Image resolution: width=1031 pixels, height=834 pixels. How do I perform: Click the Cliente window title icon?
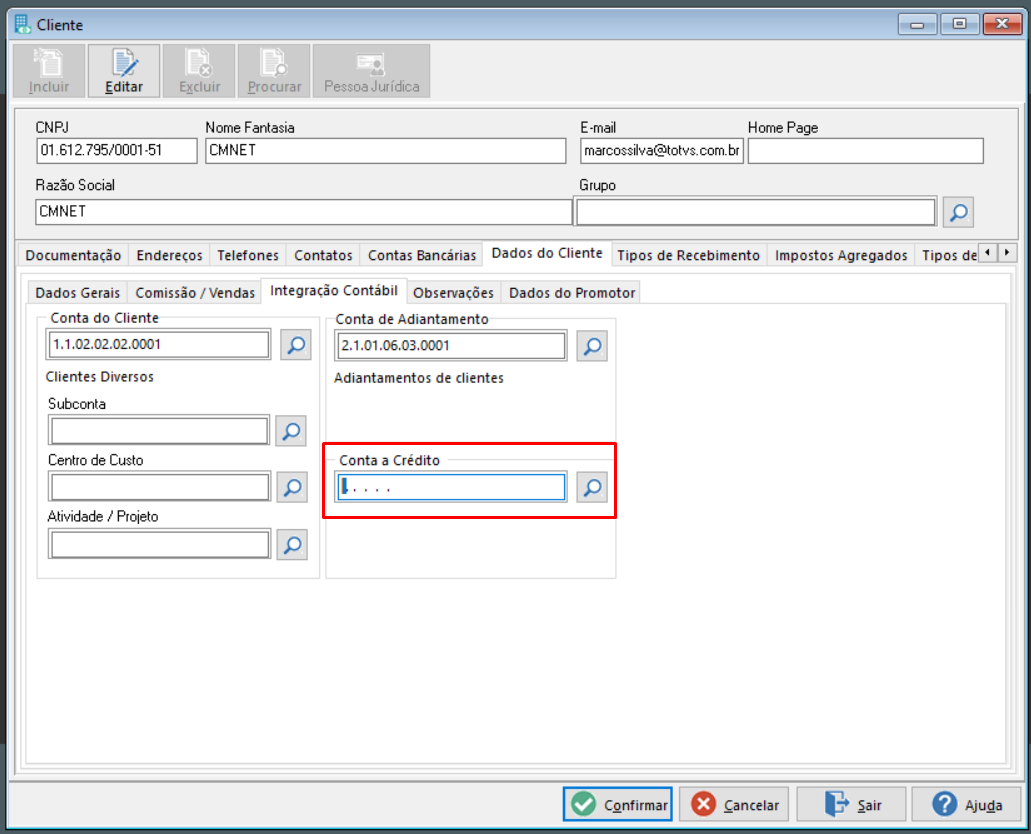point(22,24)
